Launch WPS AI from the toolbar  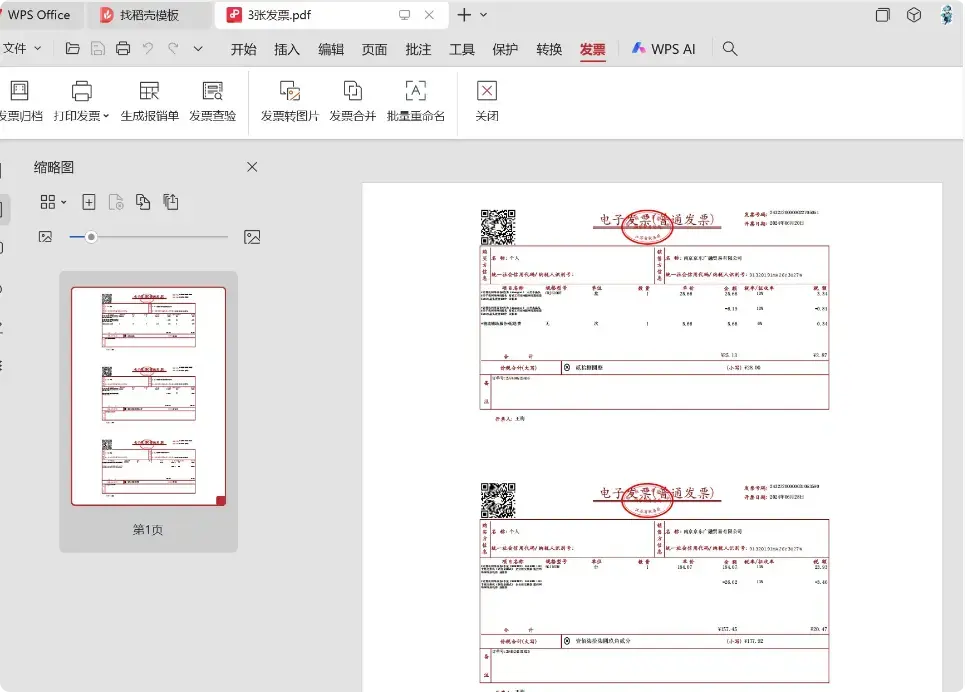click(663, 48)
